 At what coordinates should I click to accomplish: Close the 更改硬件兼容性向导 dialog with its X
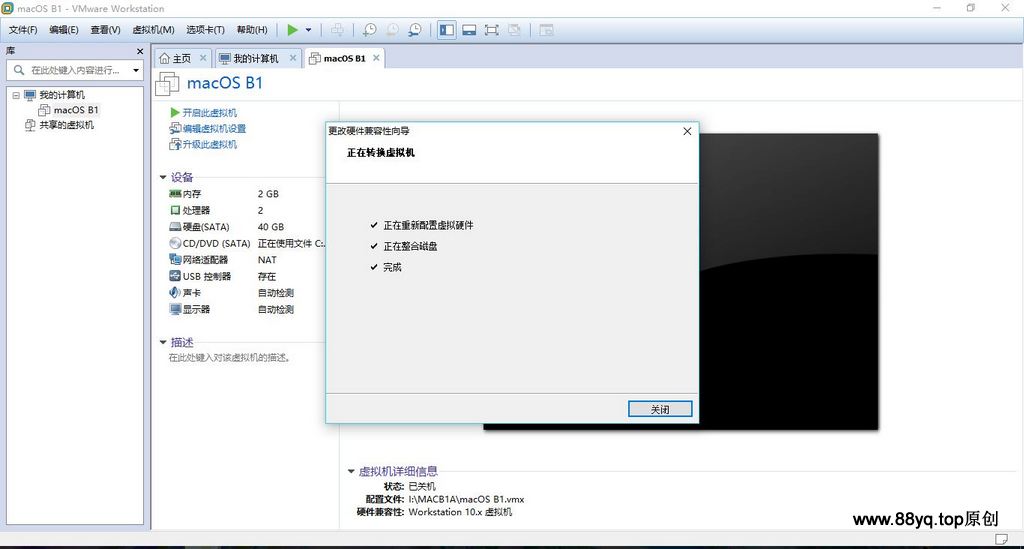(687, 131)
